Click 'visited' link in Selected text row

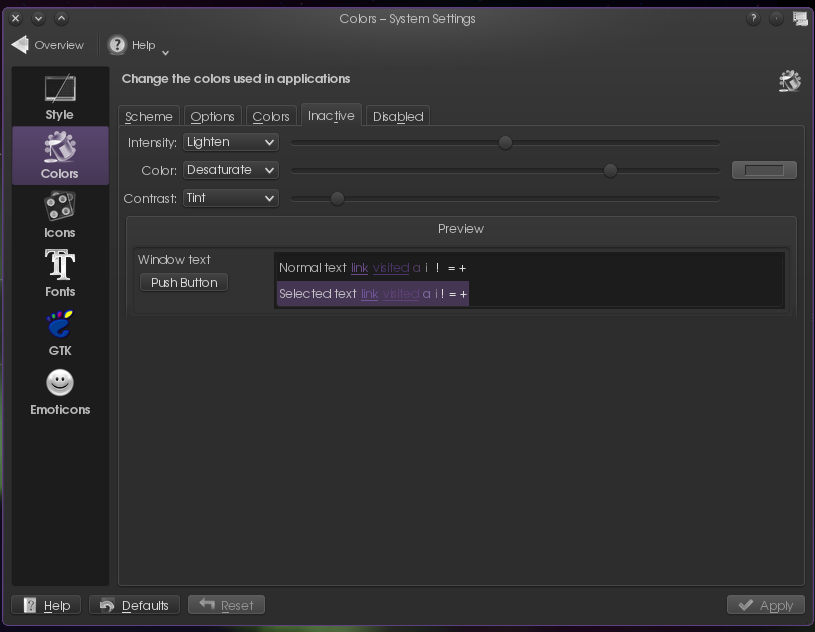[x=401, y=294]
